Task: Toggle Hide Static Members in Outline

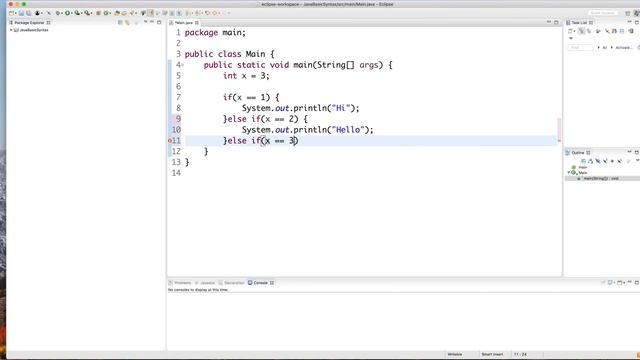Action: point(605,161)
